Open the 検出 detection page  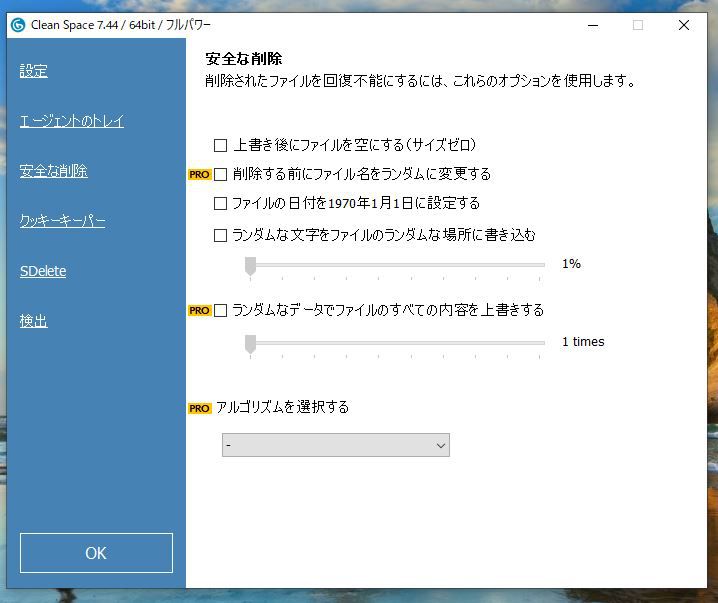tap(33, 321)
